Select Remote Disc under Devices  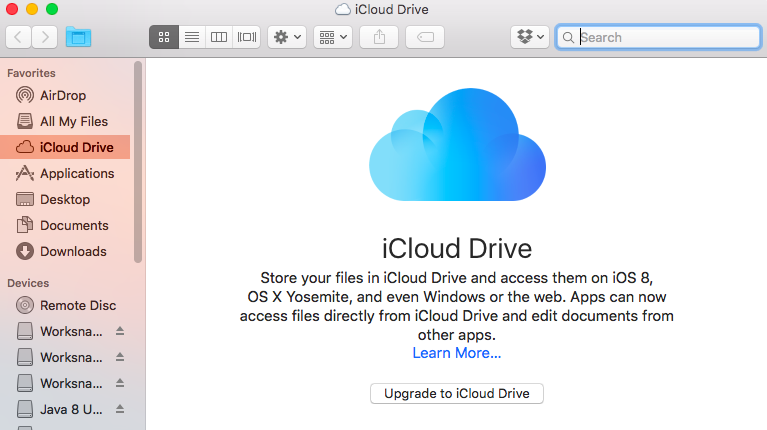[66, 305]
